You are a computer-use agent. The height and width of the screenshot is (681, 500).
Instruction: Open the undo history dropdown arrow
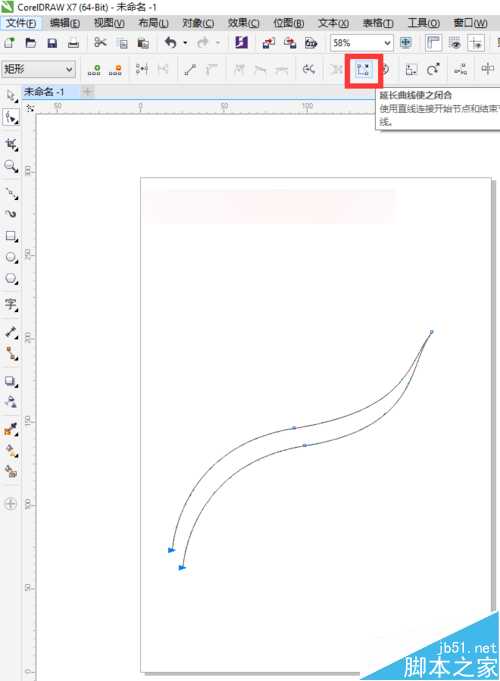coord(185,43)
